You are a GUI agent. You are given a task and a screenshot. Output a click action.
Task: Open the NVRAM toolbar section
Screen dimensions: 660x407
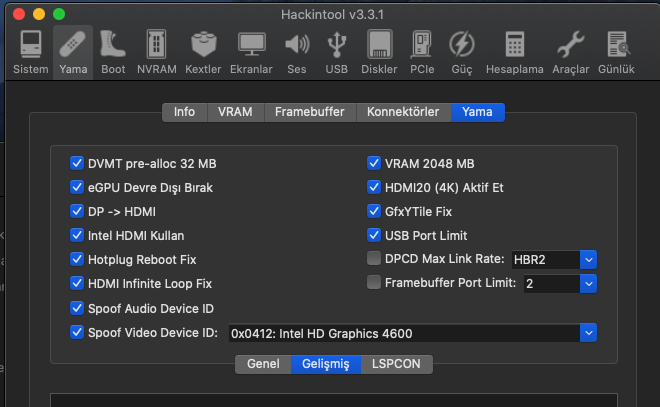tap(156, 52)
